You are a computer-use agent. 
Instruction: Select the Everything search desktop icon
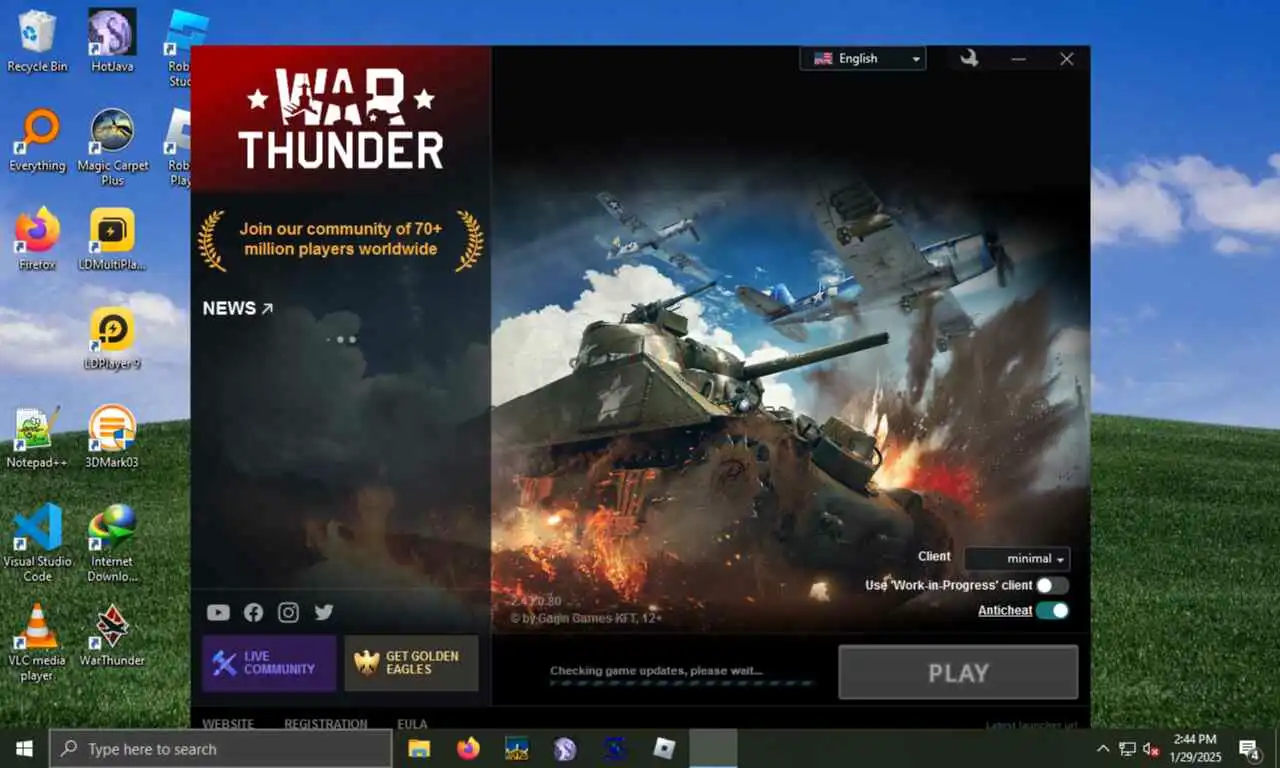pyautogui.click(x=37, y=140)
